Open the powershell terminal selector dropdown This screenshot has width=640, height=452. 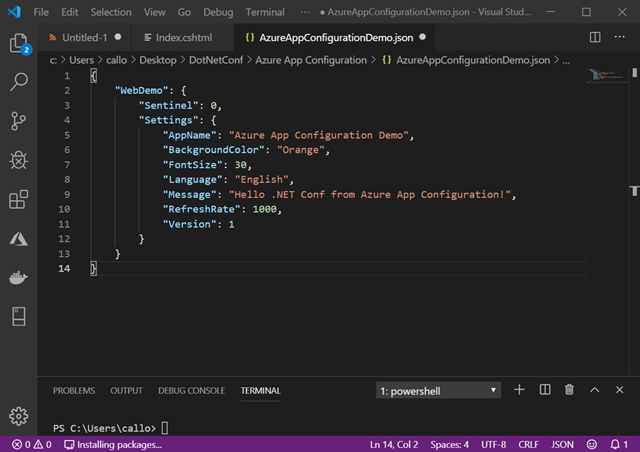pos(438,391)
